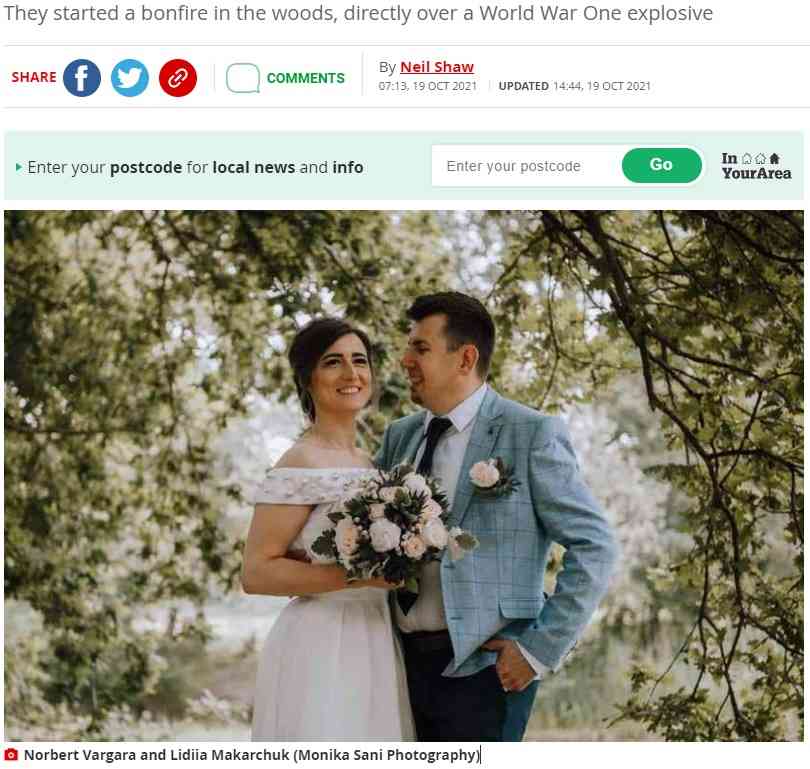The image size is (810, 769).
Task: Click the green arrow beside postcode prompt
Action: (19, 167)
